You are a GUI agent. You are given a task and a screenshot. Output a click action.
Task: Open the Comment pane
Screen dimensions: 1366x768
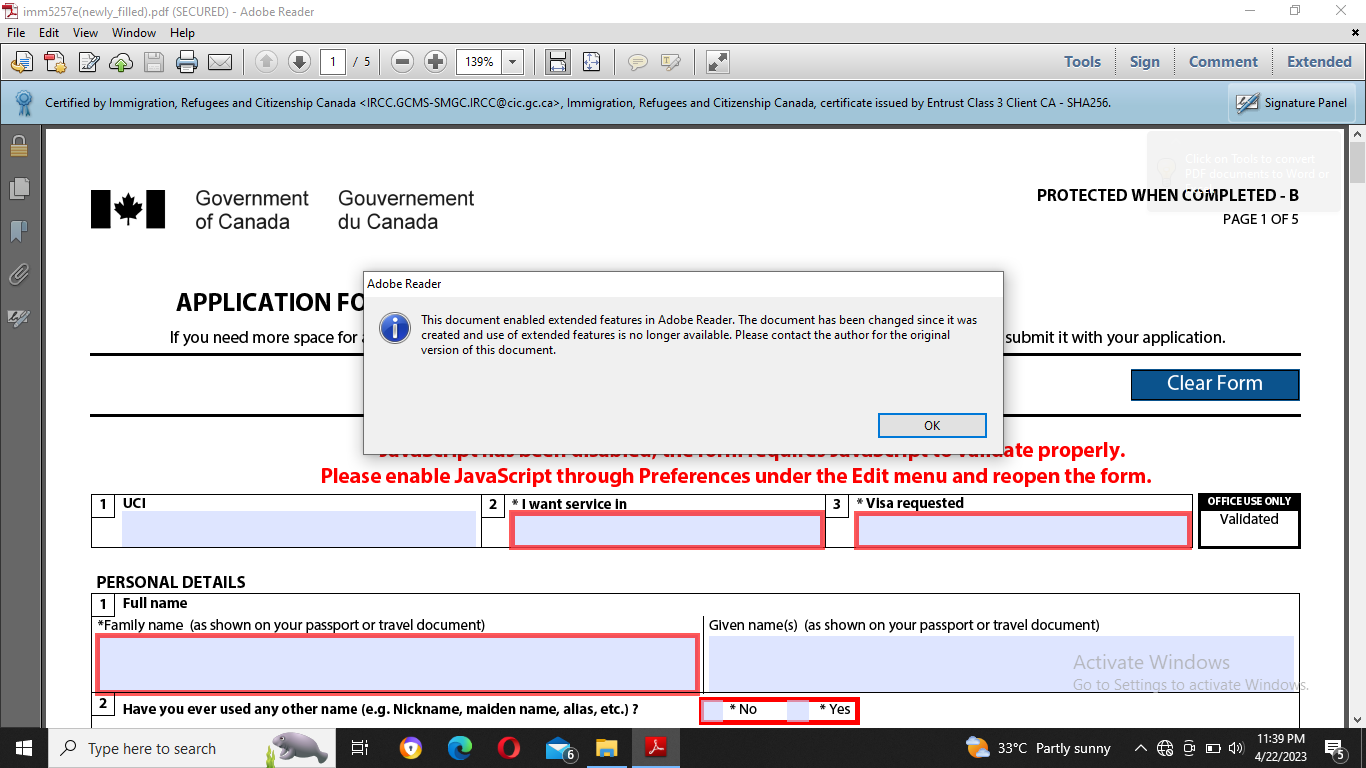tap(1223, 62)
